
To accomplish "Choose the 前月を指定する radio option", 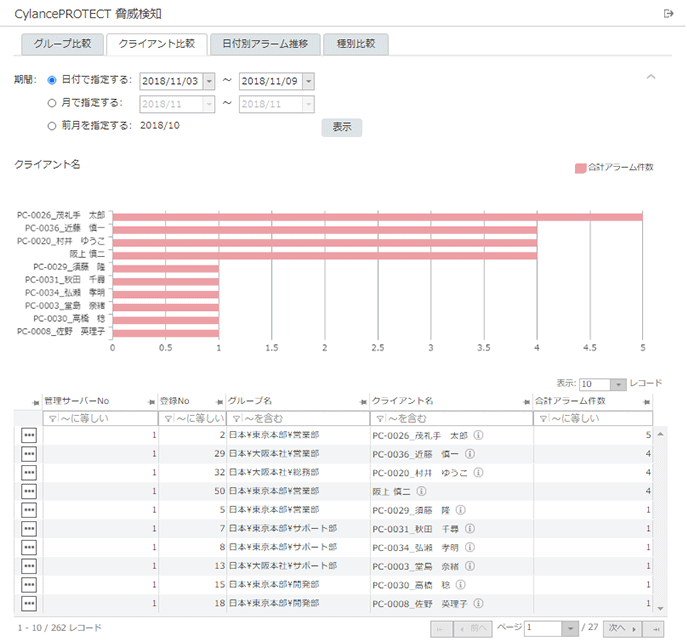I will click(x=52, y=125).
